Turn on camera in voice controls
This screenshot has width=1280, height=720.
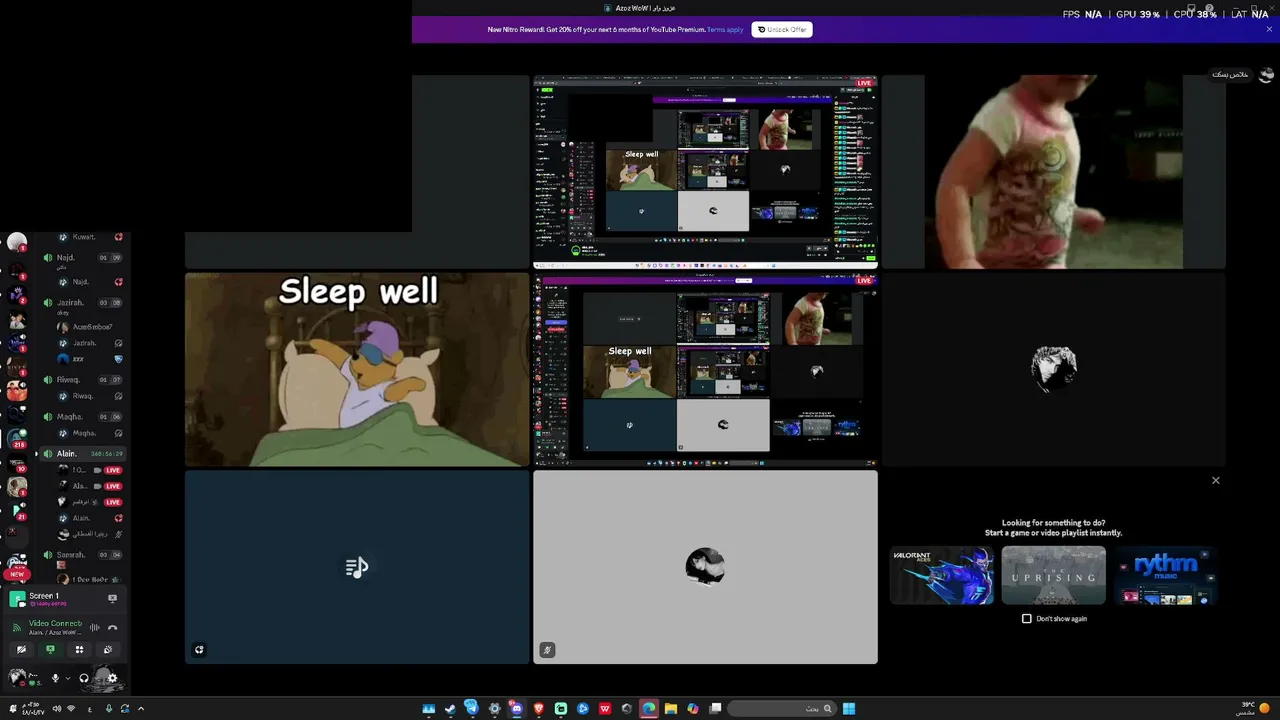[21, 650]
